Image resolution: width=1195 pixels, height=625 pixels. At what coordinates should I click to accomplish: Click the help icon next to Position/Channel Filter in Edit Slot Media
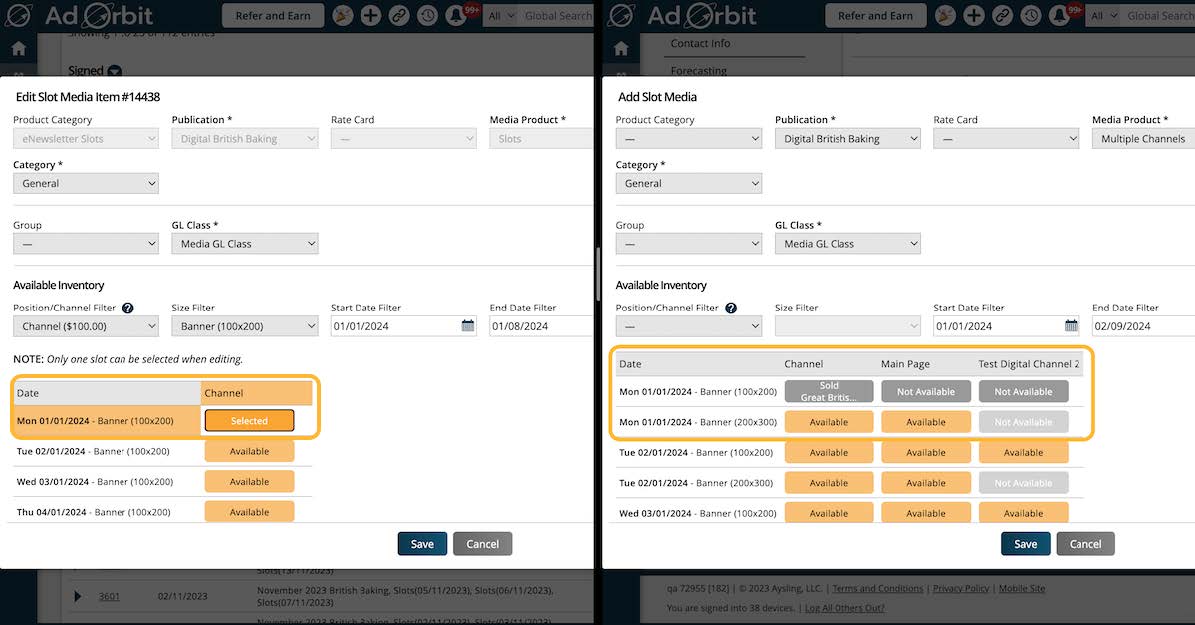(x=127, y=308)
